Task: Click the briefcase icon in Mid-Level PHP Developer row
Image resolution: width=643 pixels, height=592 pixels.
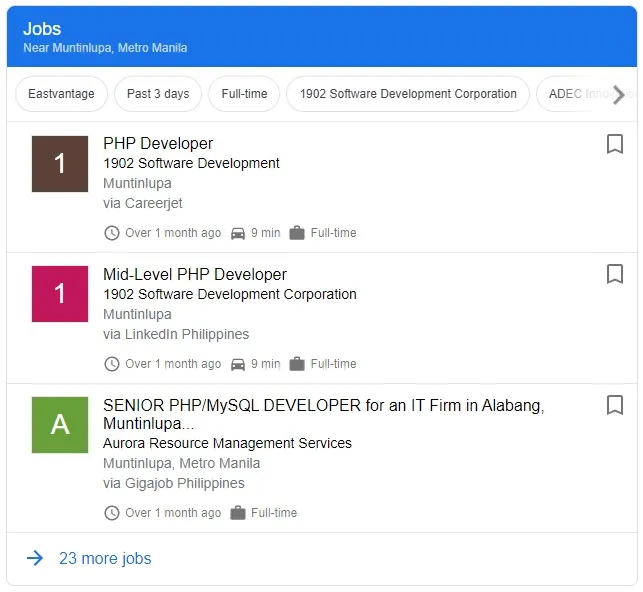Action: 297,364
